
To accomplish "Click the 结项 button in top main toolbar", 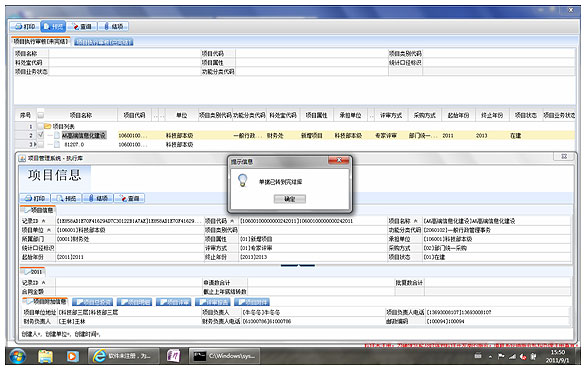I will (113, 27).
